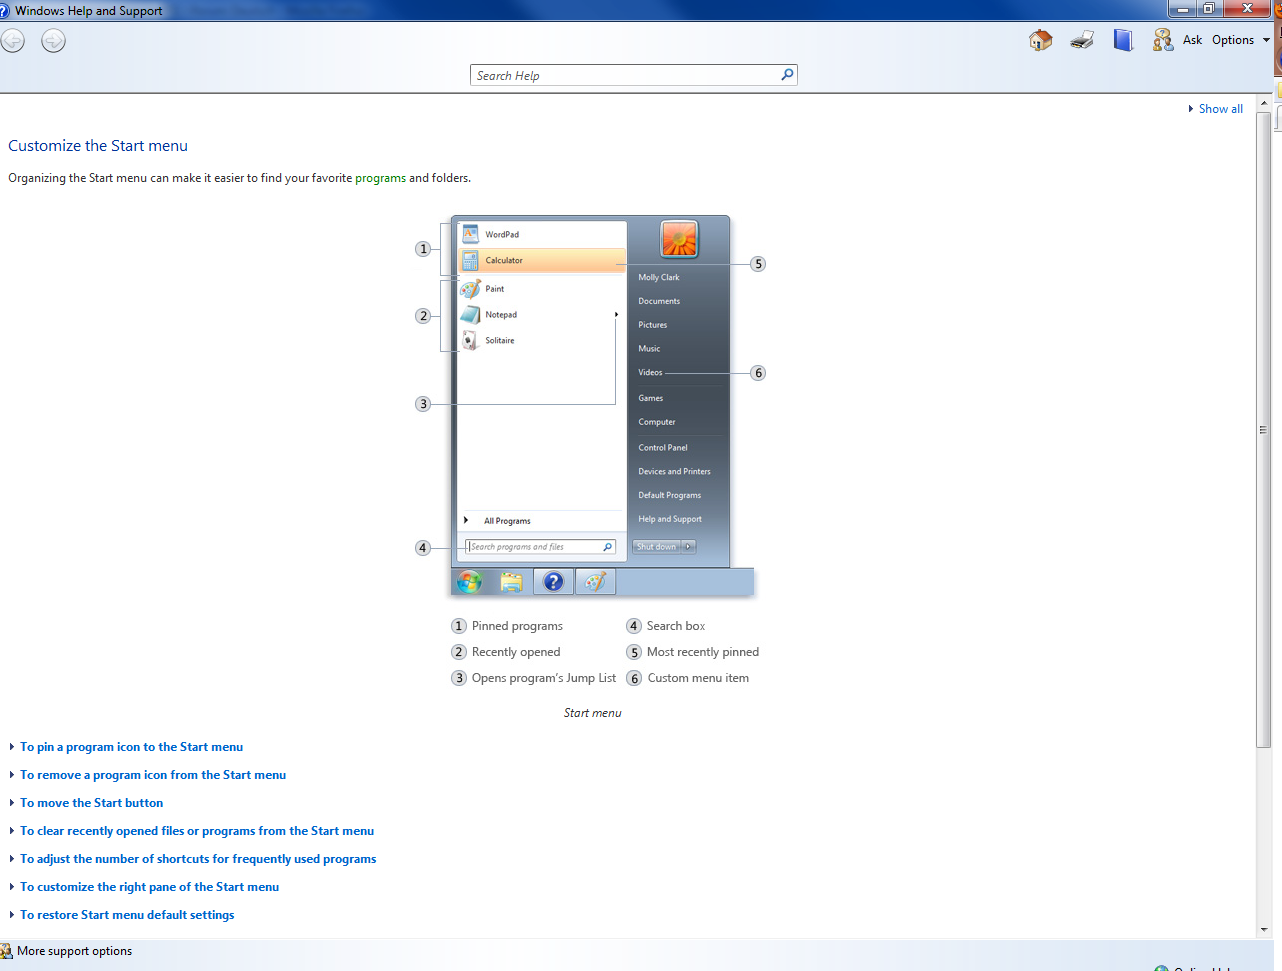Expand 'To remove a program icon from the Start menu'
Screen dimensions: 1282x971
pos(153,775)
